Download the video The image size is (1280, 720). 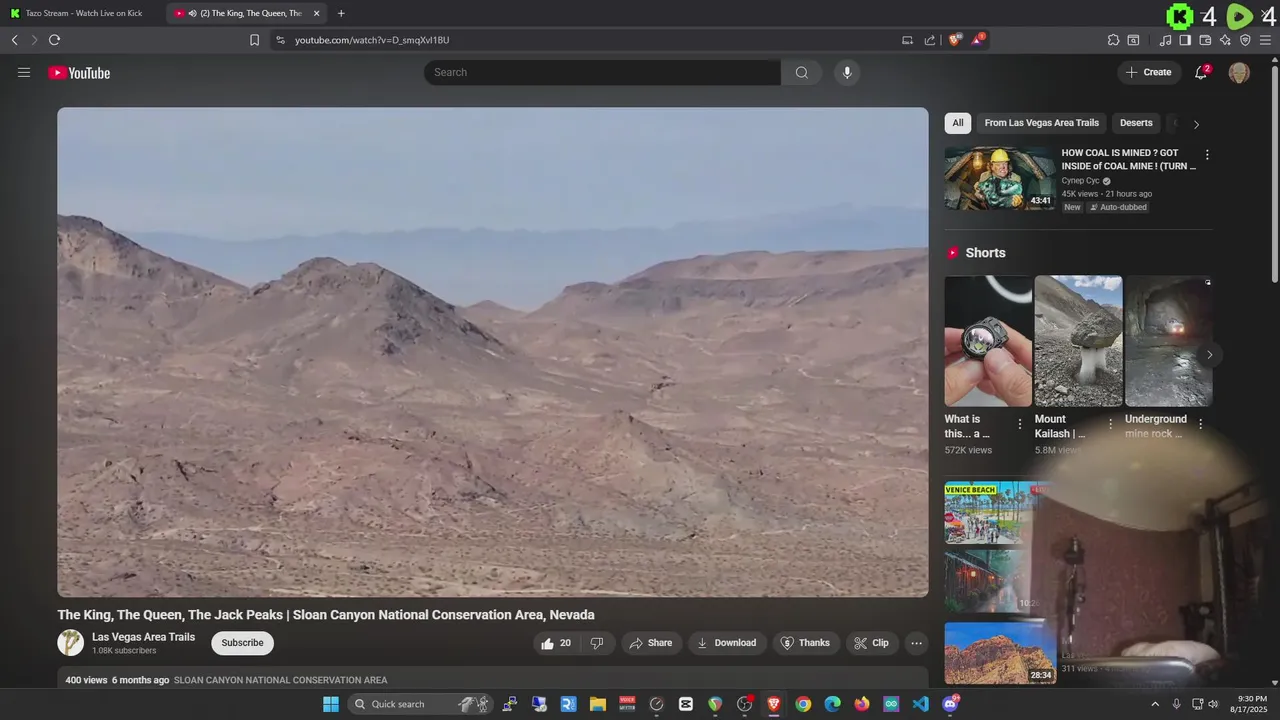[x=727, y=643]
